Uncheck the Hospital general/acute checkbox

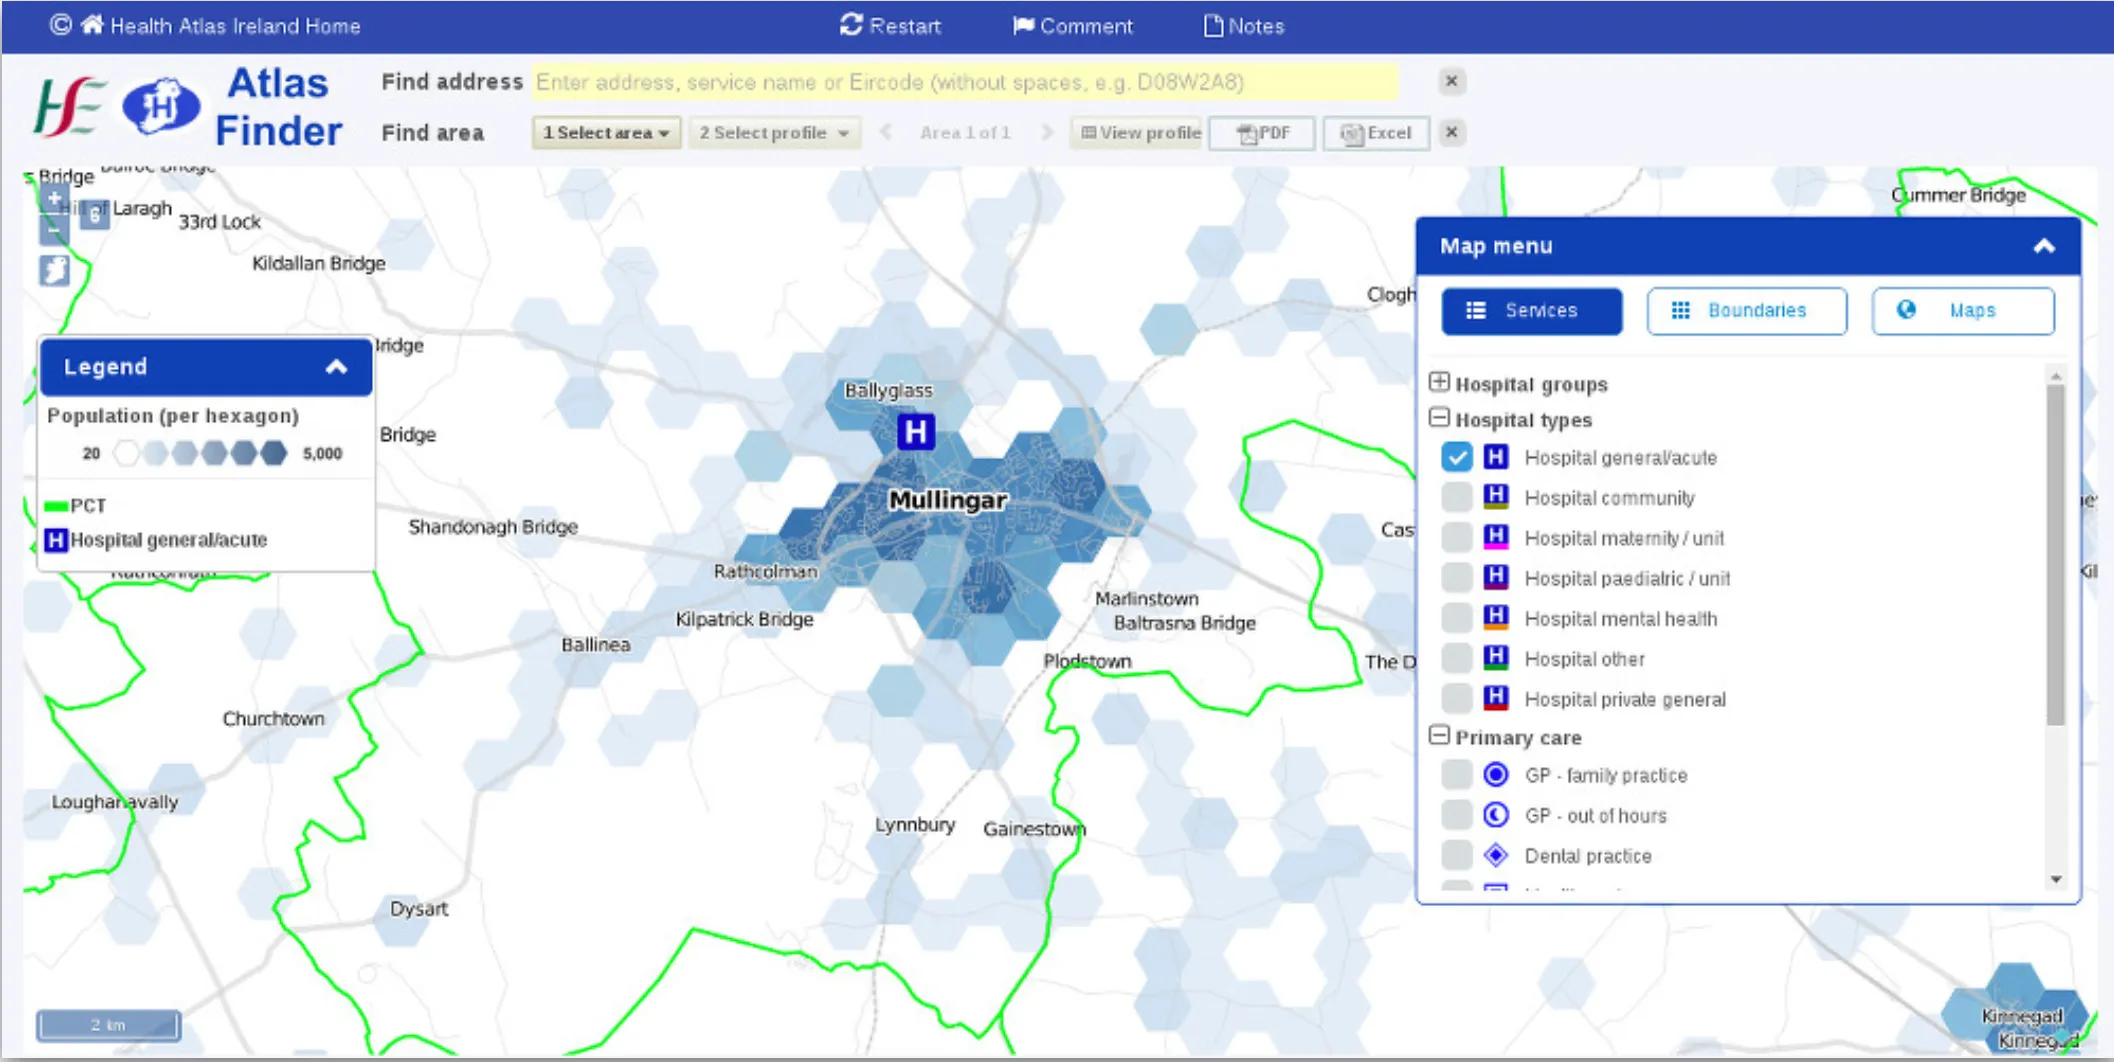[x=1457, y=457]
